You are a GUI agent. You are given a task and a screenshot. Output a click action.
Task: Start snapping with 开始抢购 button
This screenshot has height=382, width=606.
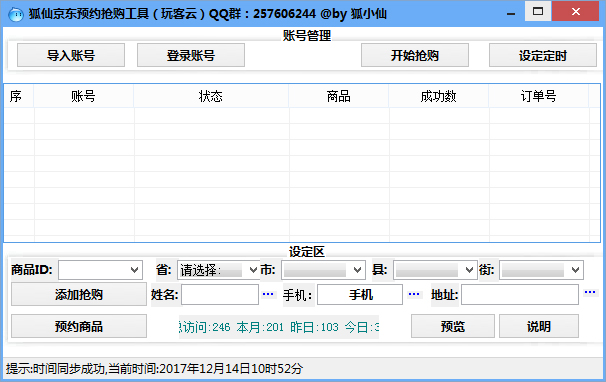[x=415, y=55]
